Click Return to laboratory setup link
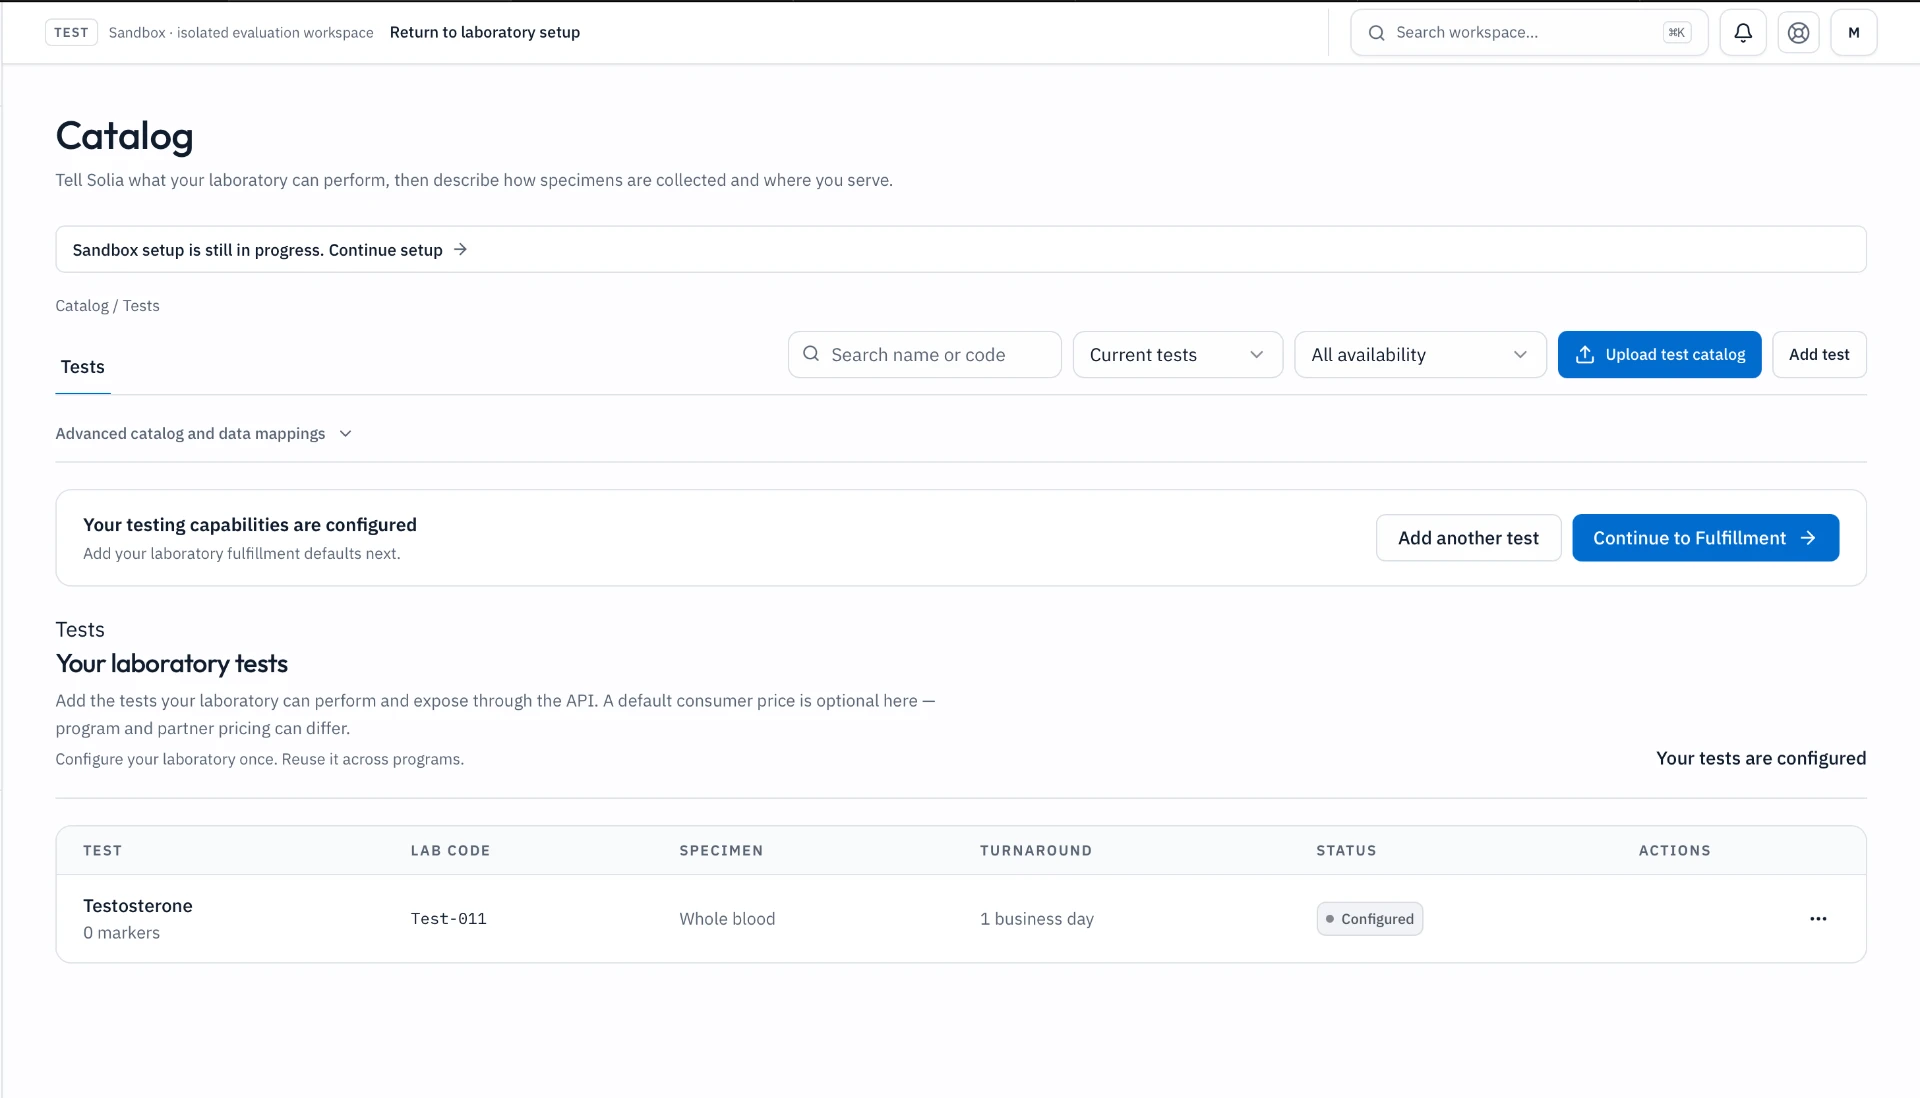This screenshot has height=1098, width=1920. click(x=485, y=33)
